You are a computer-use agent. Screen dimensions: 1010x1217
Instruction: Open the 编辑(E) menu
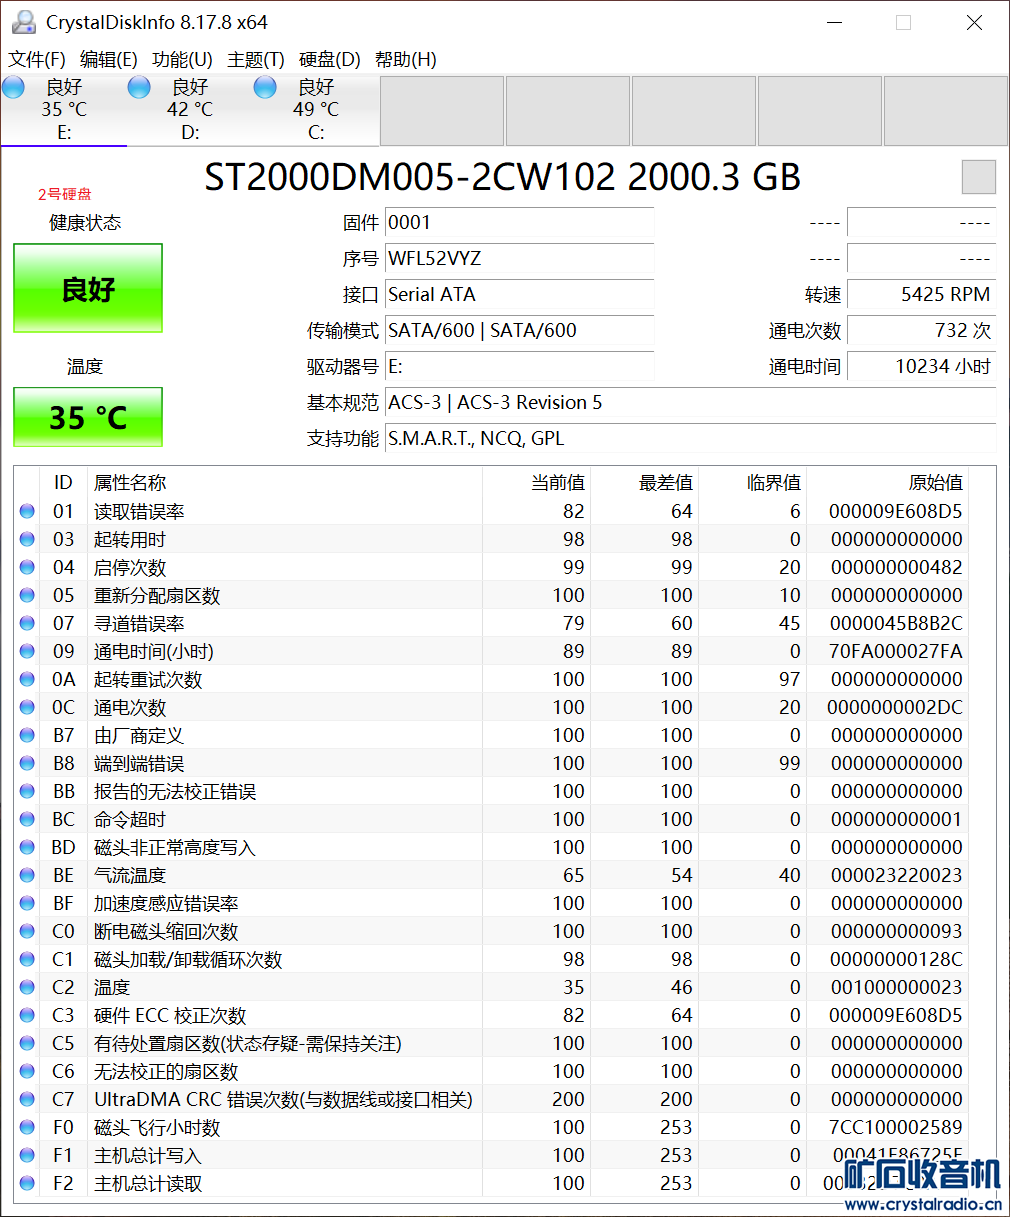pos(108,59)
